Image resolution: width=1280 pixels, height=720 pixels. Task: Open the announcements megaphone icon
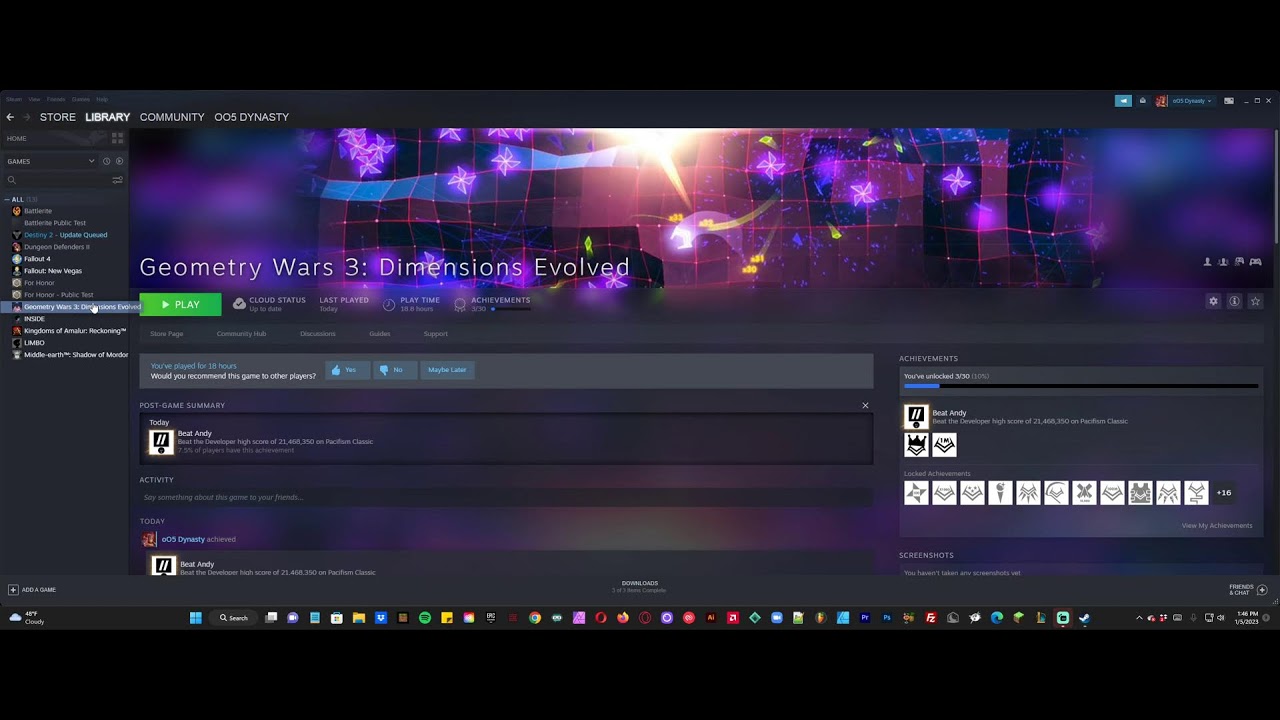pyautogui.click(x=1123, y=101)
